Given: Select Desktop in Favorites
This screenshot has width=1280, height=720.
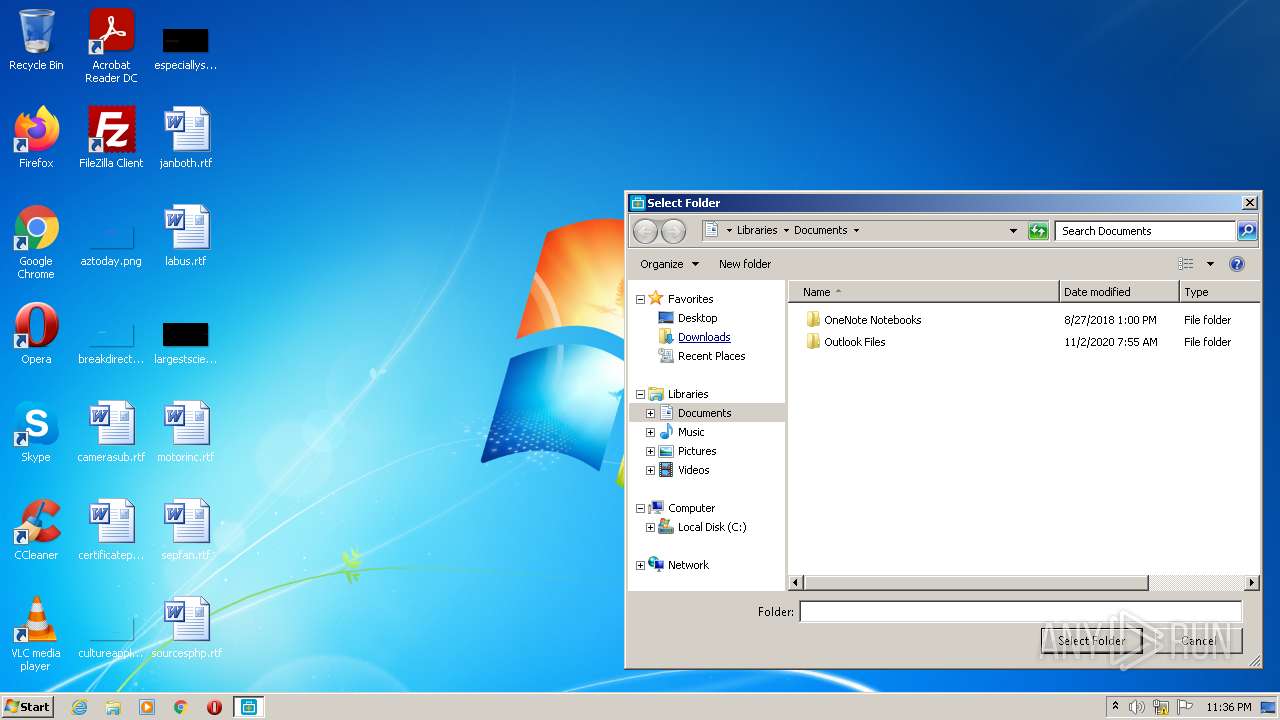Looking at the screenshot, I should coord(697,318).
